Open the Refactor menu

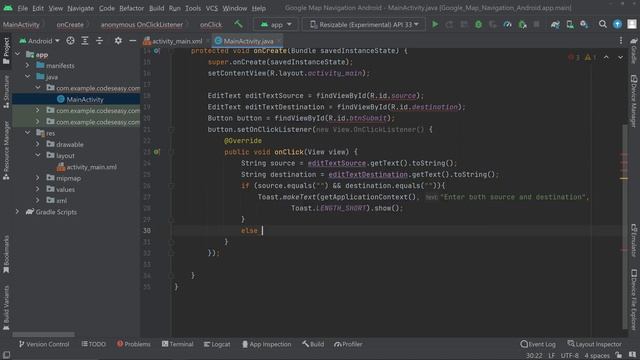pyautogui.click(x=131, y=8)
